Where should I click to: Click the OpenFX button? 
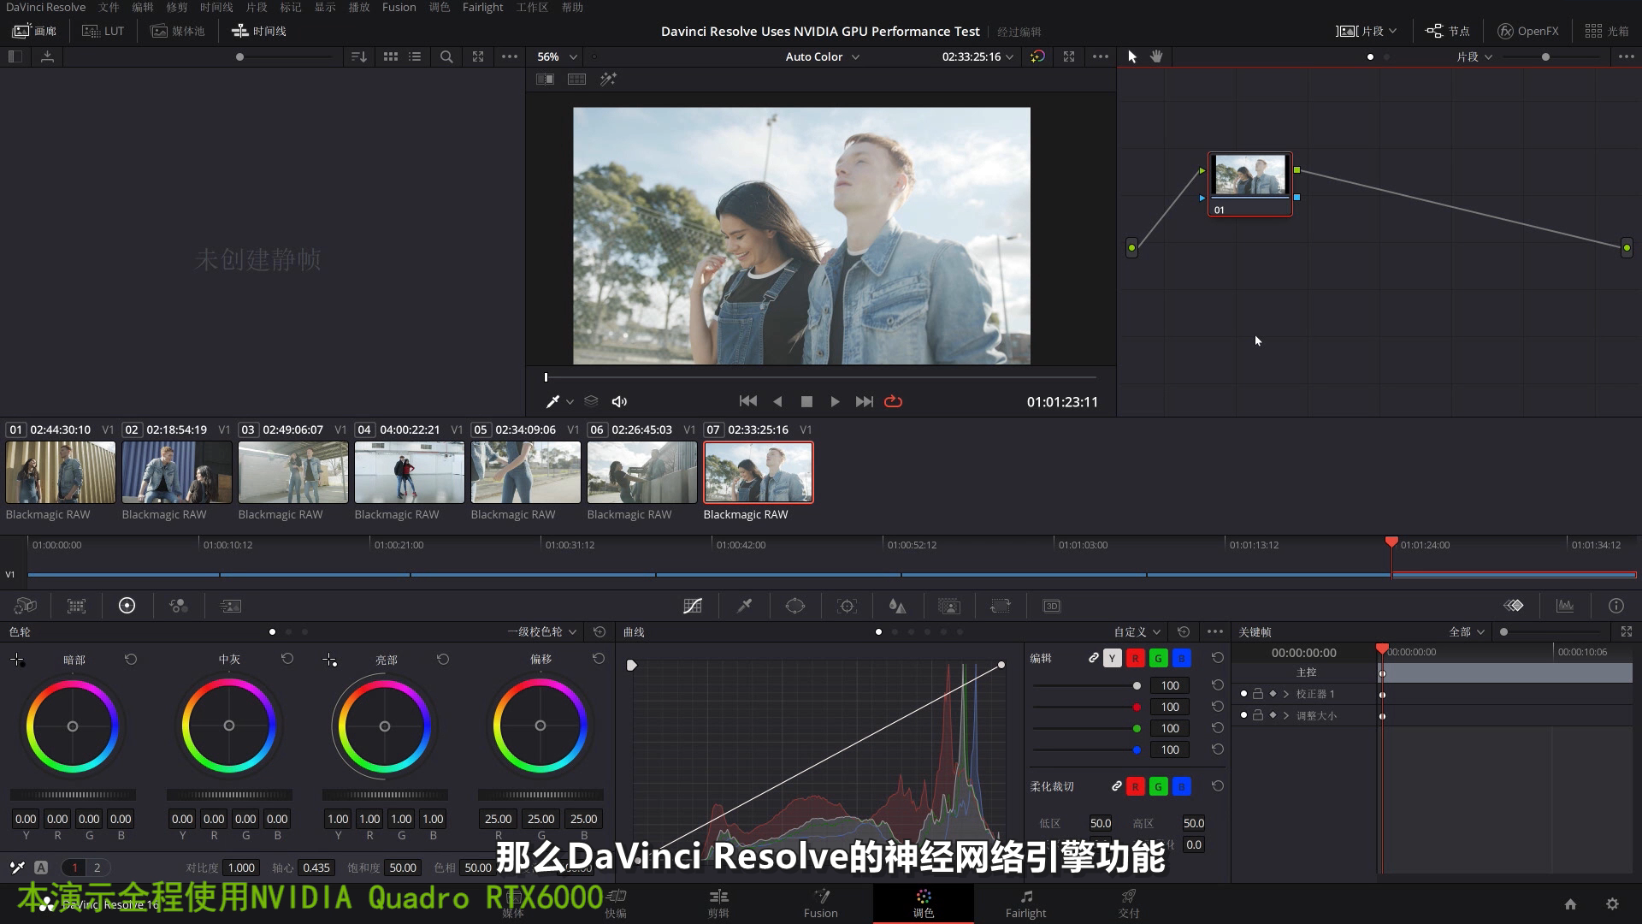point(1528,31)
